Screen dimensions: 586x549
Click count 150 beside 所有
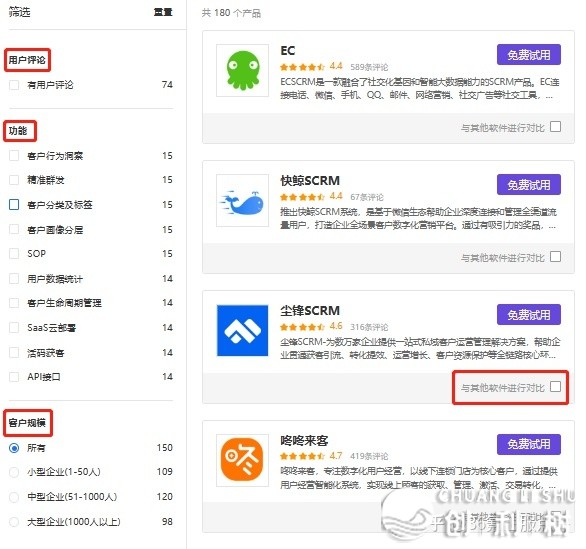coord(165,448)
